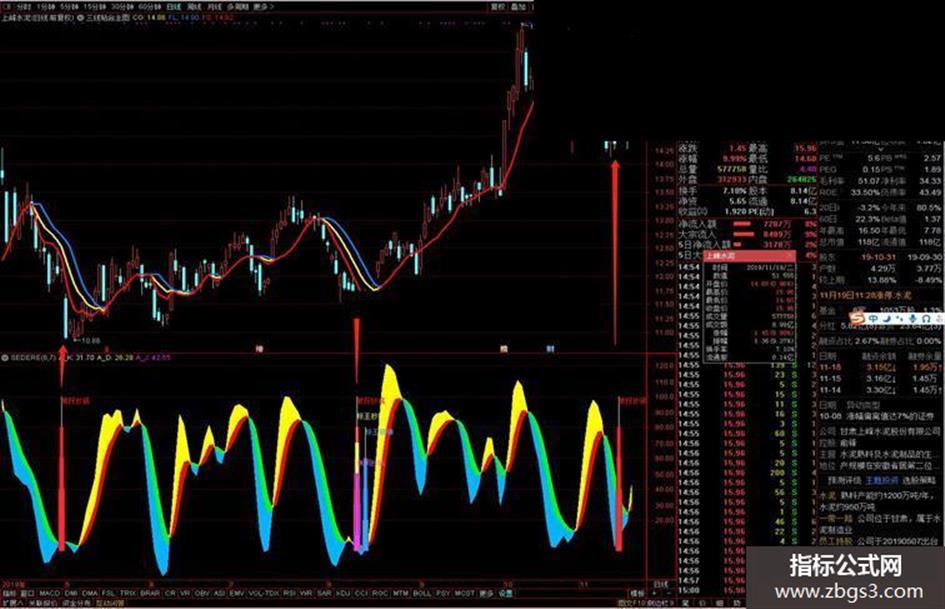Click the 大宗流入 money flow row
The image size is (945, 609).
[746, 234]
